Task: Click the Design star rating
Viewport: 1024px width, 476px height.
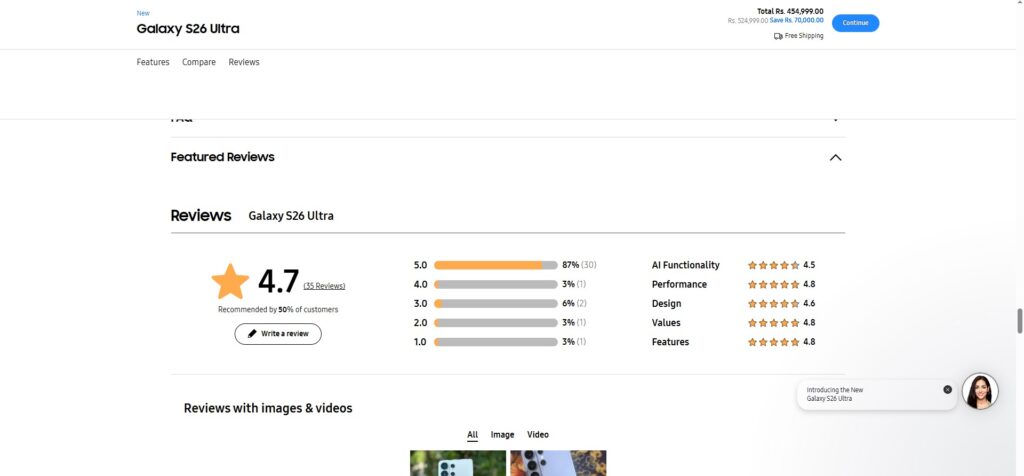Action: point(773,304)
